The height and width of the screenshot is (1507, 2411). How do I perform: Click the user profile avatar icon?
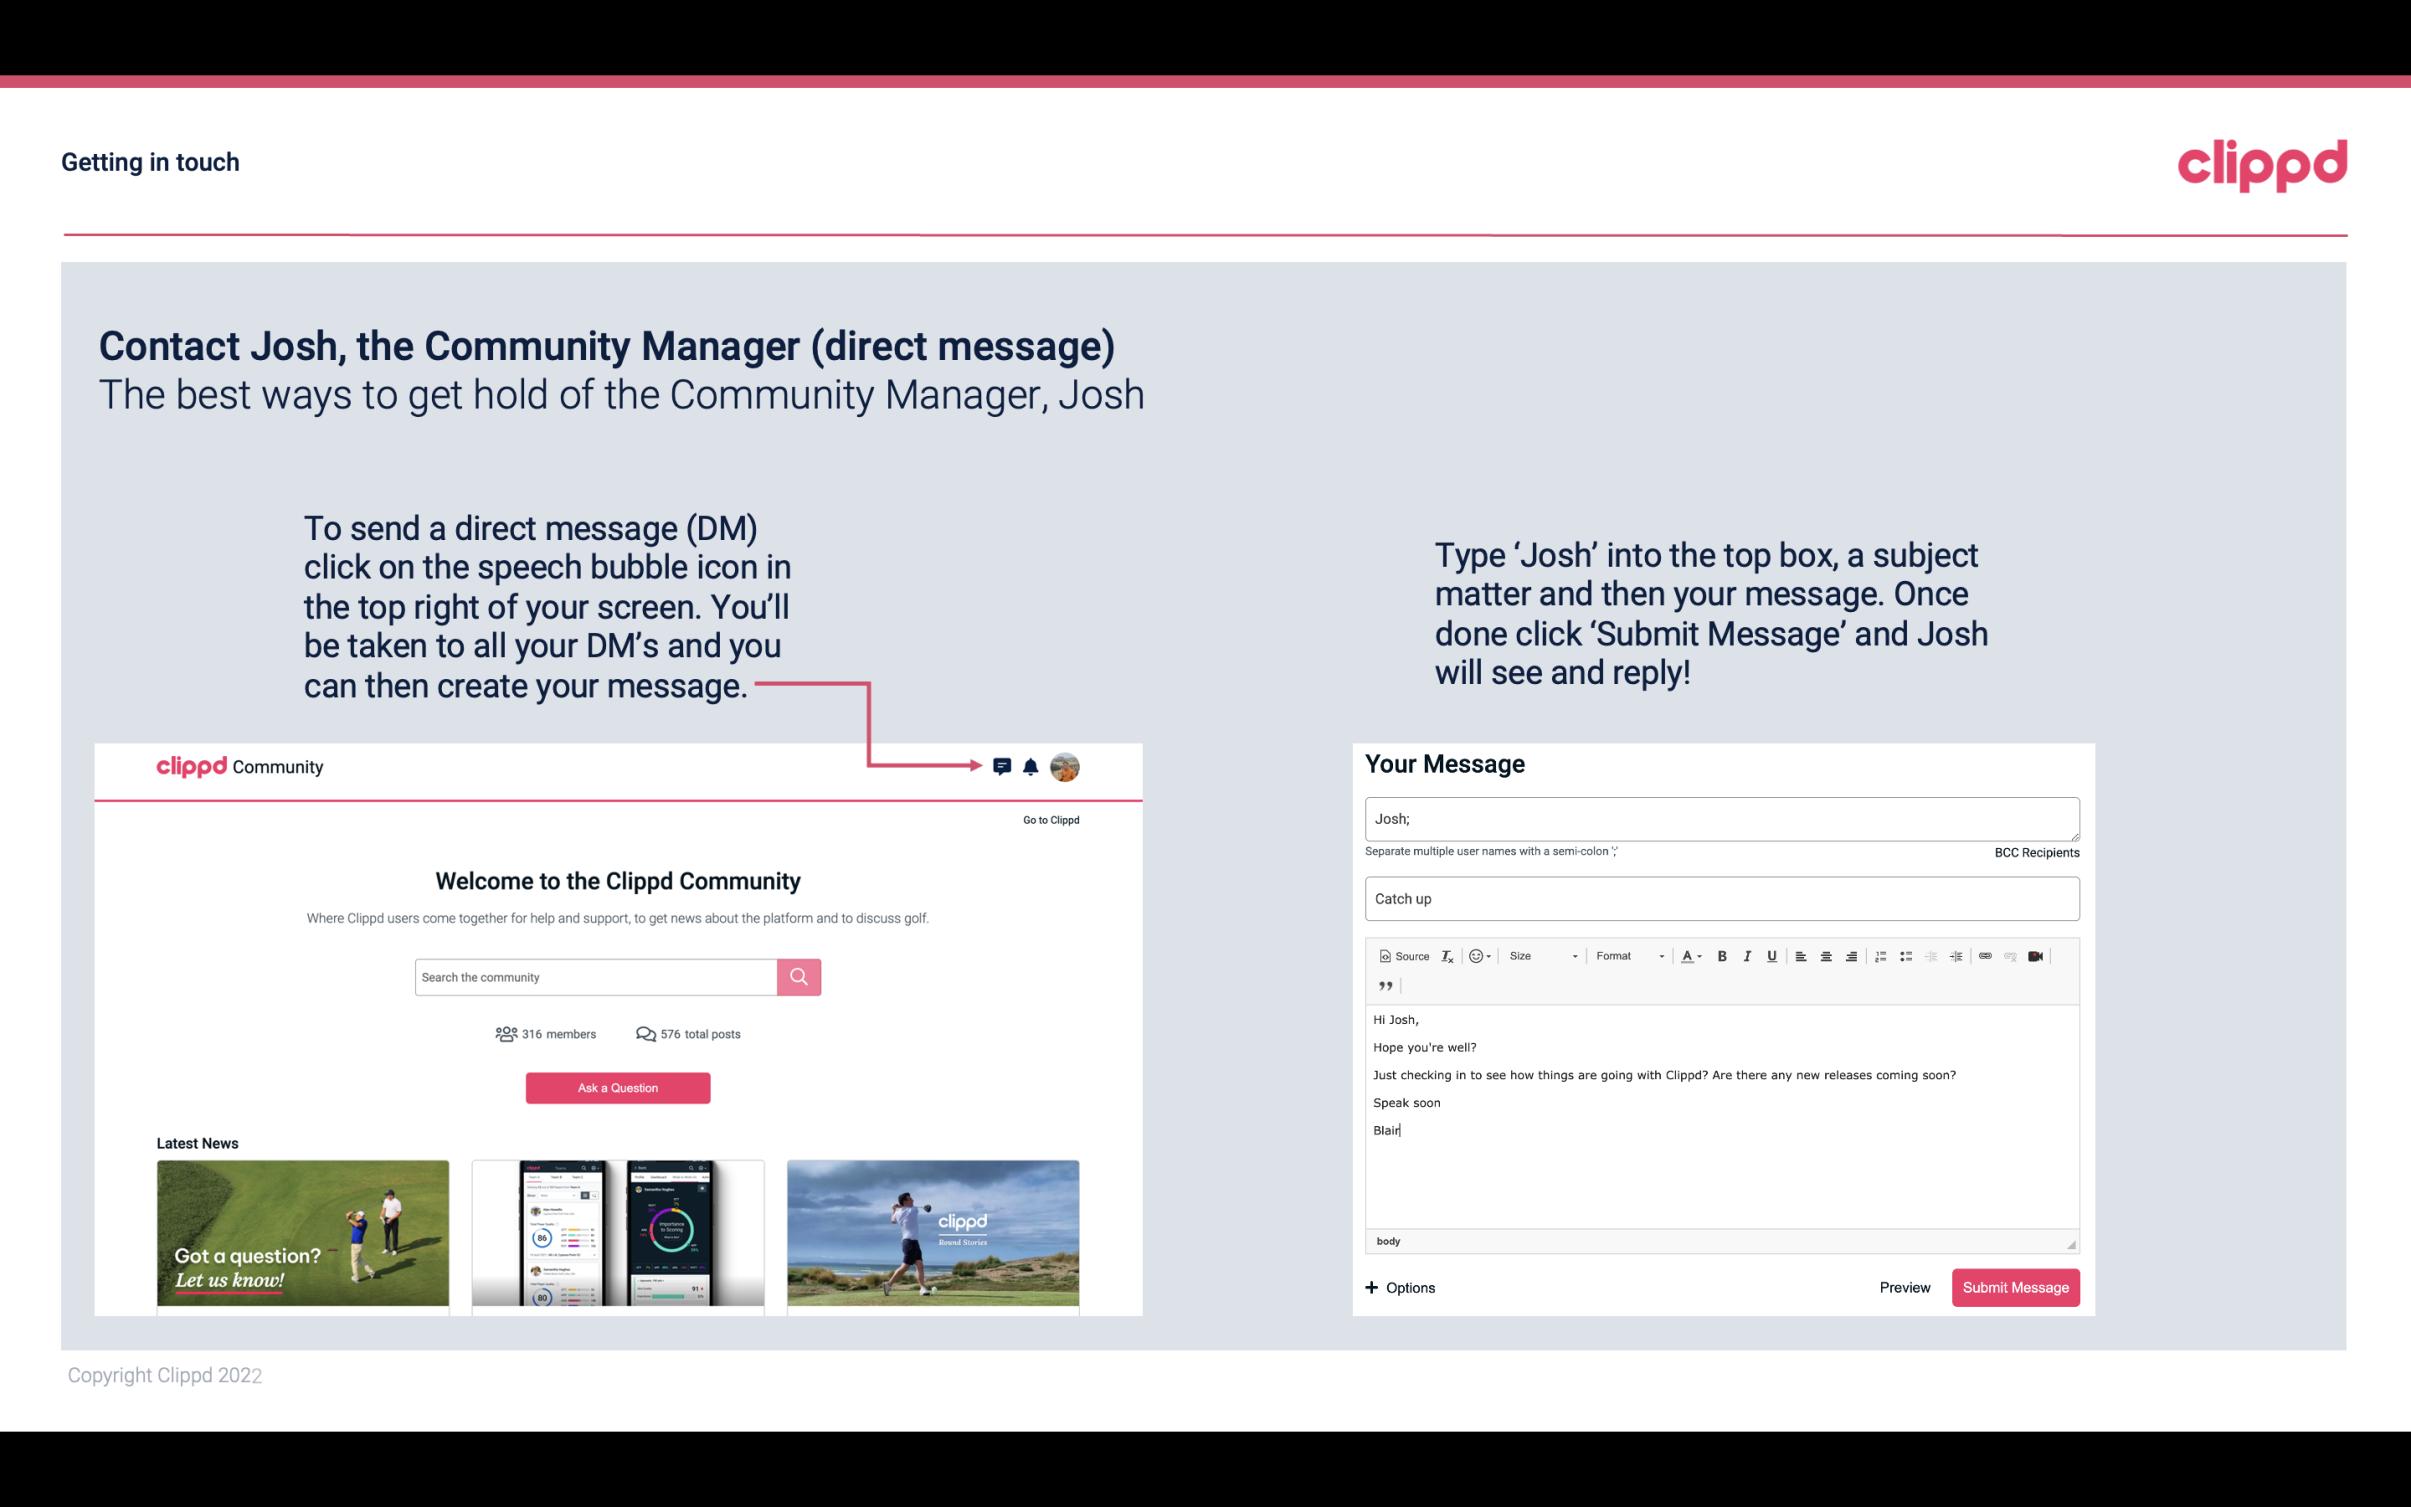[x=1064, y=766]
